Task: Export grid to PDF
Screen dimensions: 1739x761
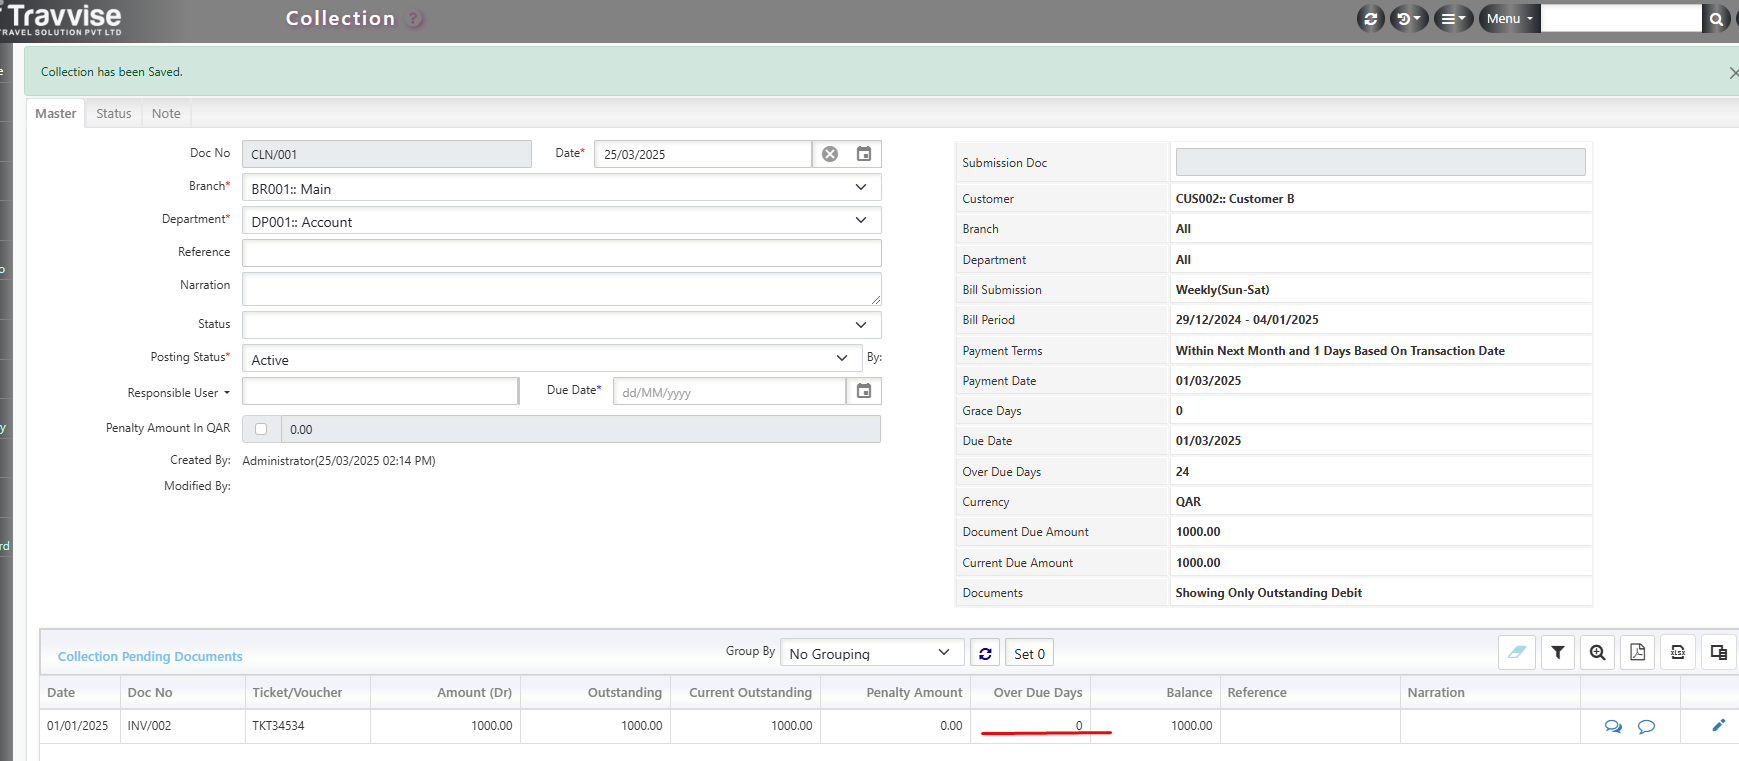Action: (1638, 652)
